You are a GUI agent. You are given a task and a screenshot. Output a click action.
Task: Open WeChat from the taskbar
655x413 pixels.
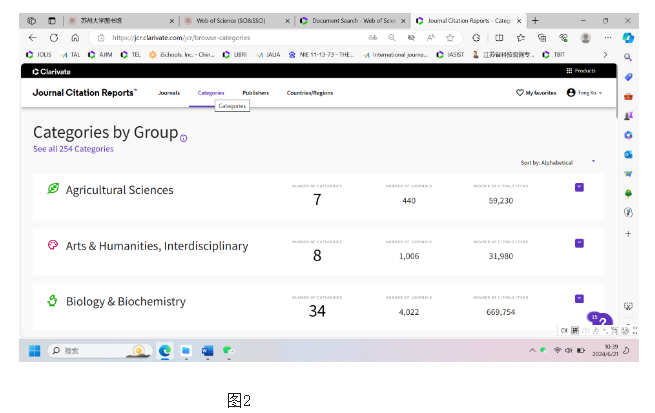[x=228, y=351]
